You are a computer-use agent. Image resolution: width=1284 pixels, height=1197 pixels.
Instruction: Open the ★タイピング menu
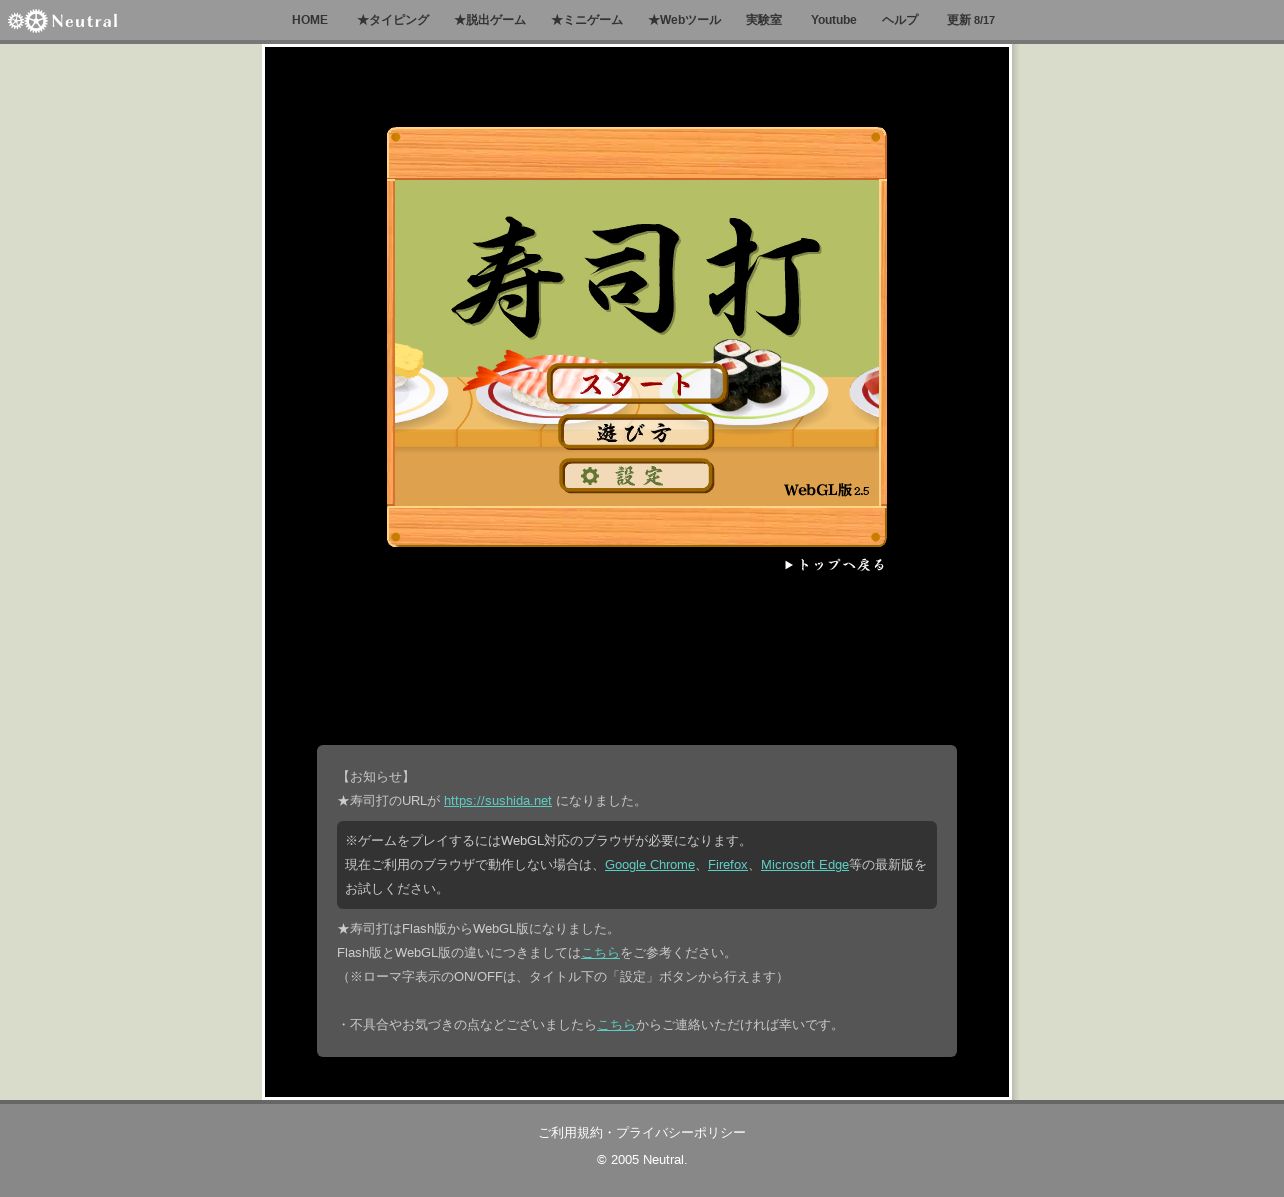click(x=392, y=20)
